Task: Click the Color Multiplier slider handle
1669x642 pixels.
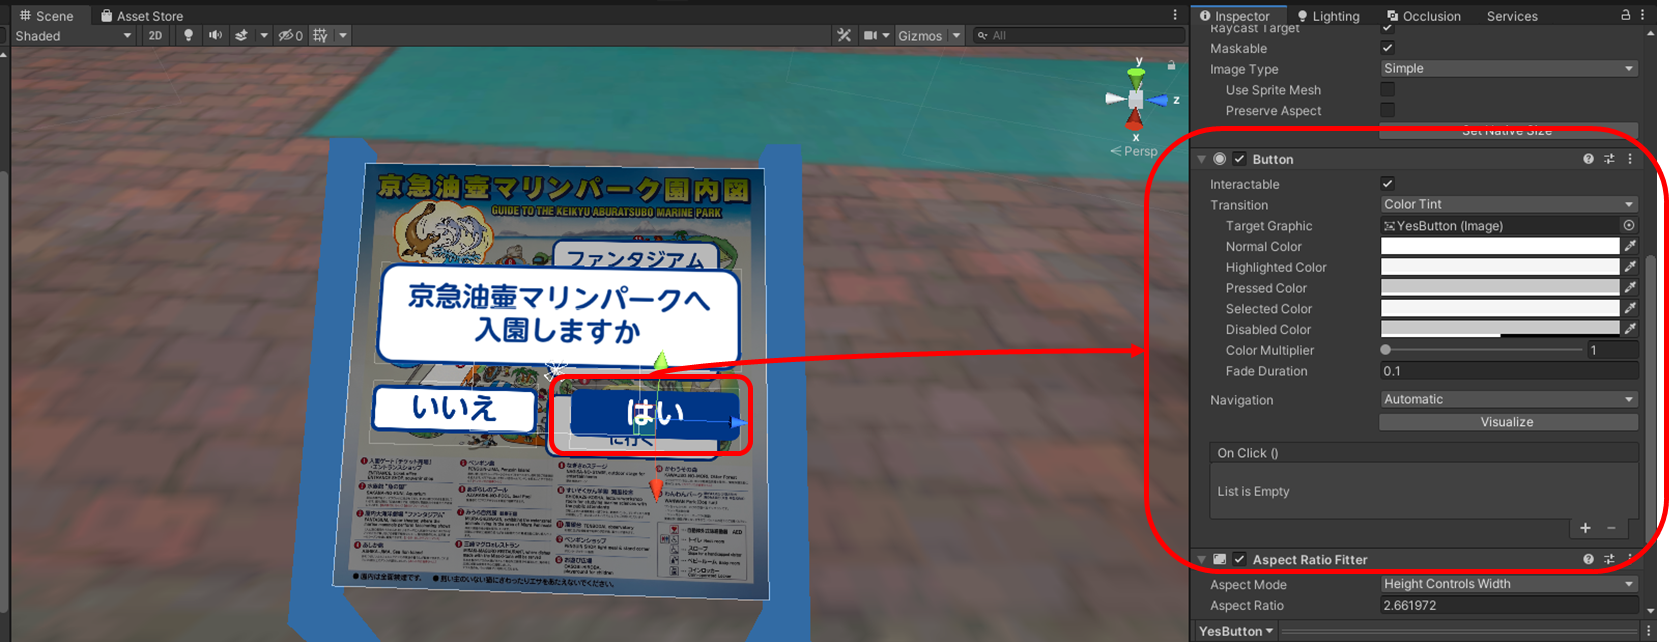Action: click(x=1386, y=350)
